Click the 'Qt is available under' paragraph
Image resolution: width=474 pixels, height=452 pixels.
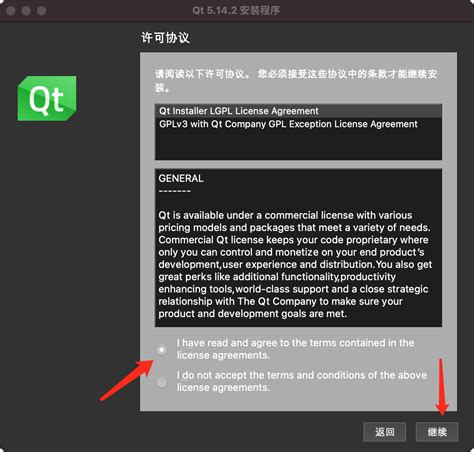295,264
